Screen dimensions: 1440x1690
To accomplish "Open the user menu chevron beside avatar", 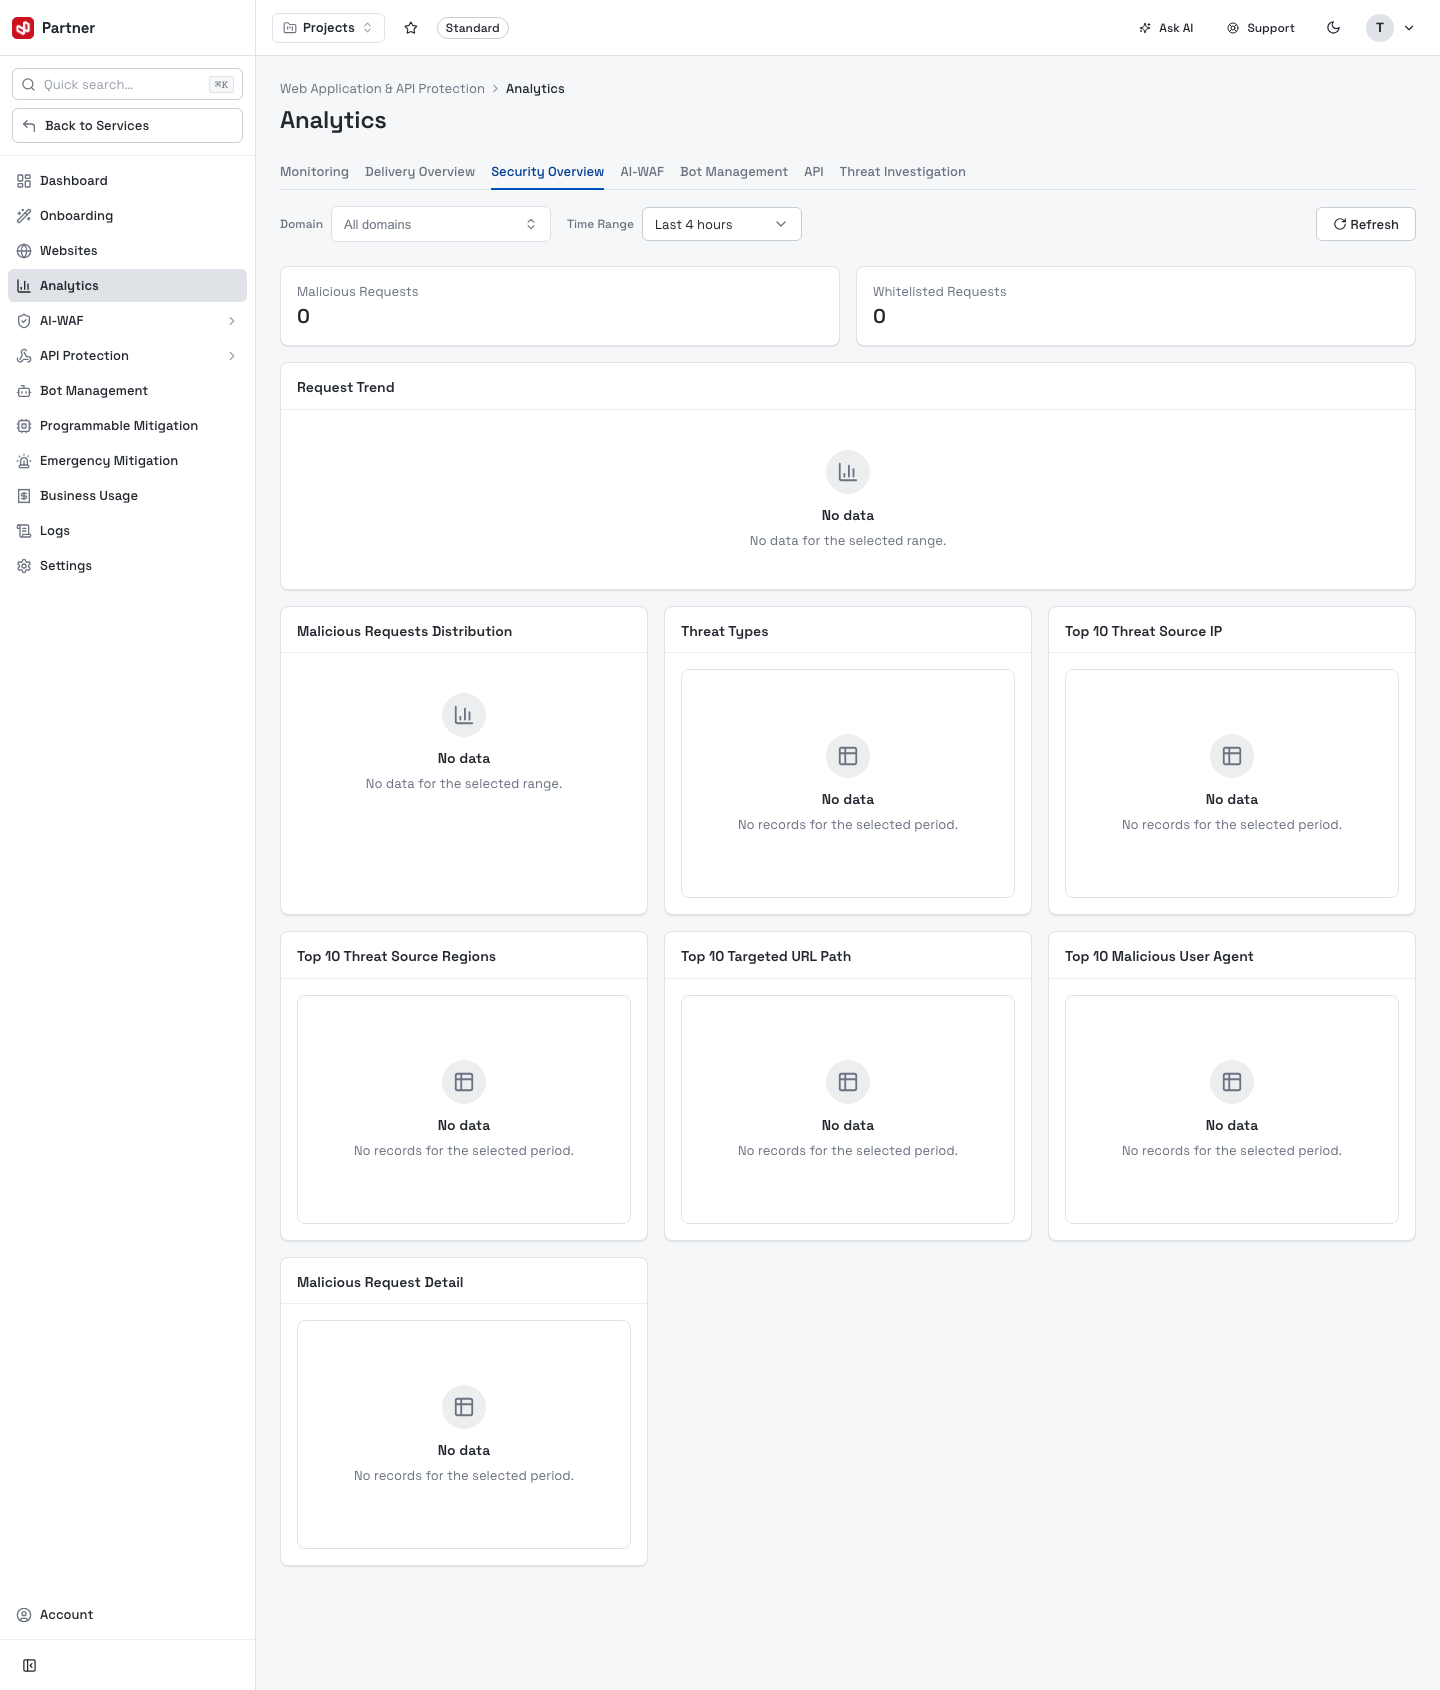I will 1409,28.
